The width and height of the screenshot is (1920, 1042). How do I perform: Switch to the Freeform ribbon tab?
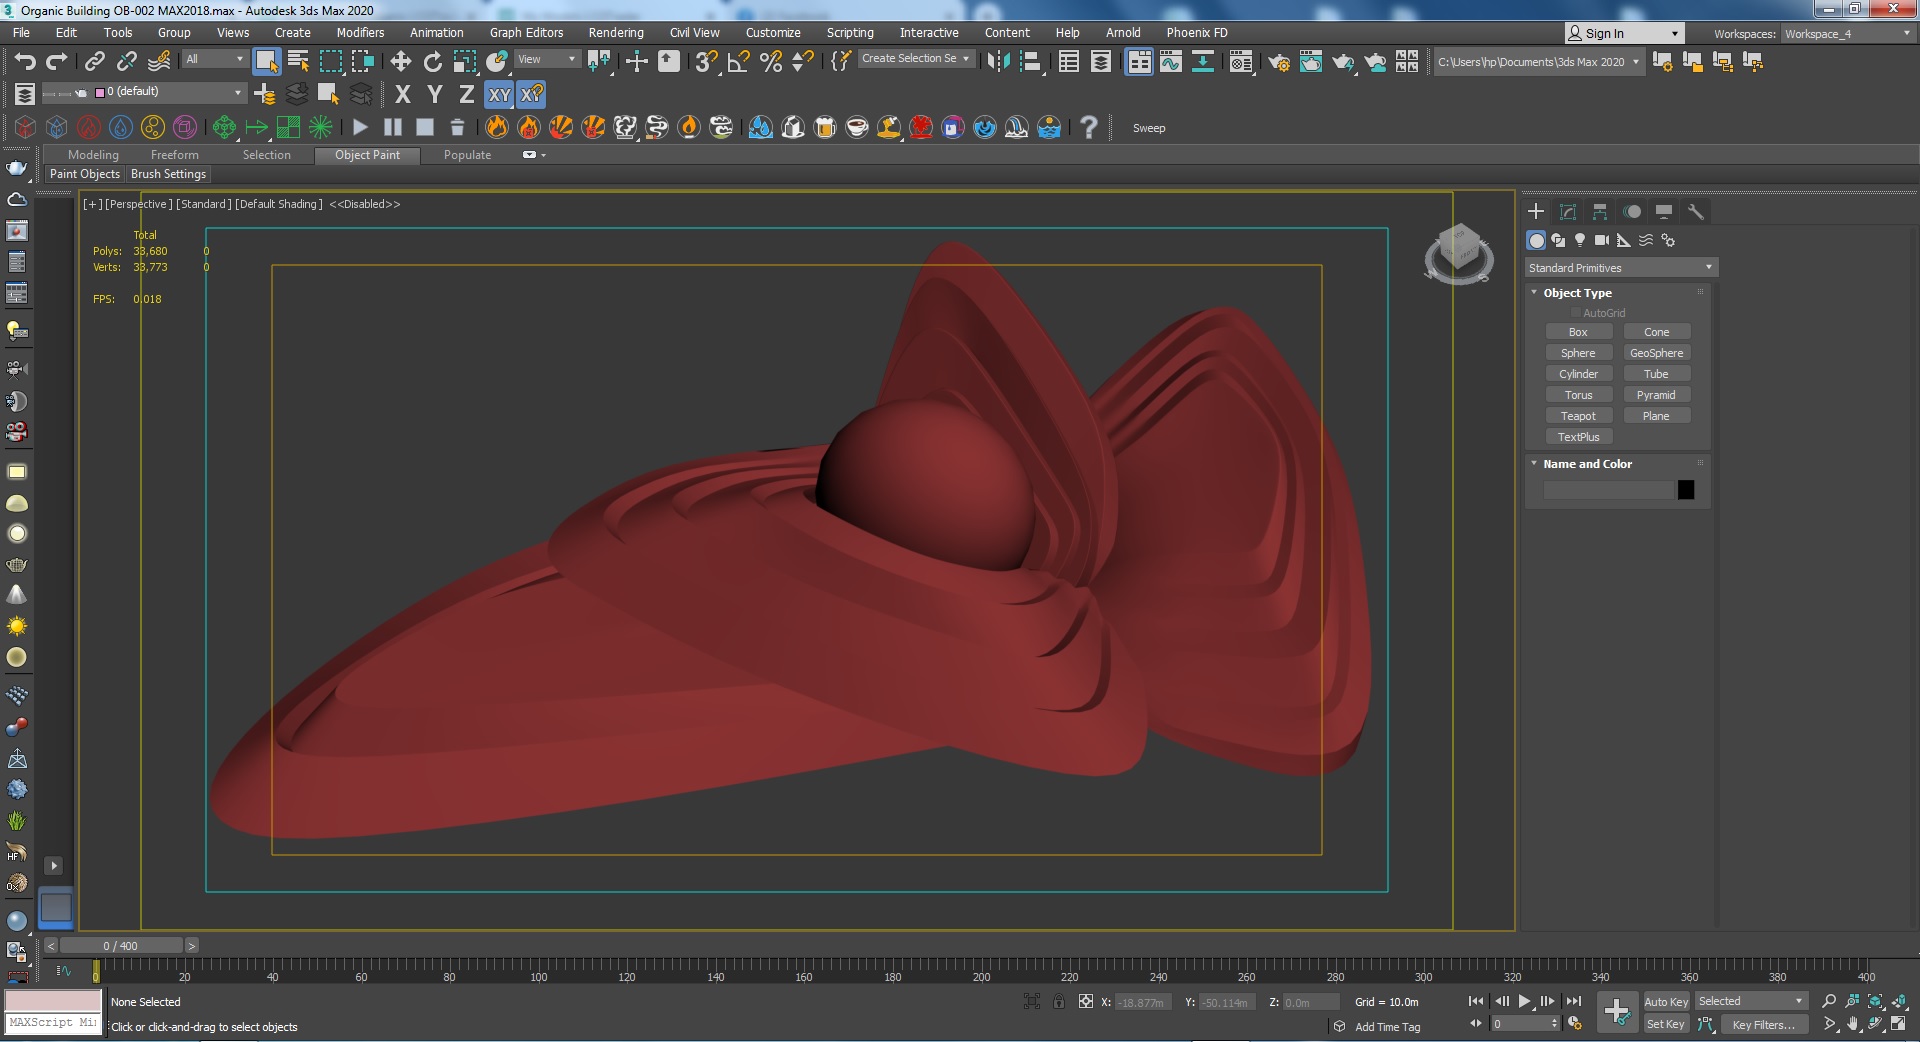(174, 155)
